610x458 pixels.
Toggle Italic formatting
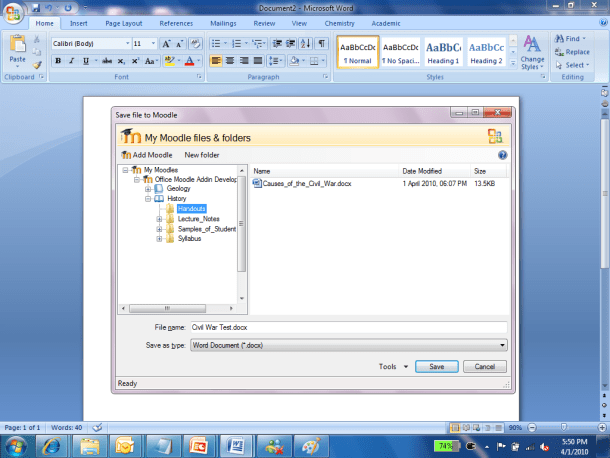(x=72, y=61)
